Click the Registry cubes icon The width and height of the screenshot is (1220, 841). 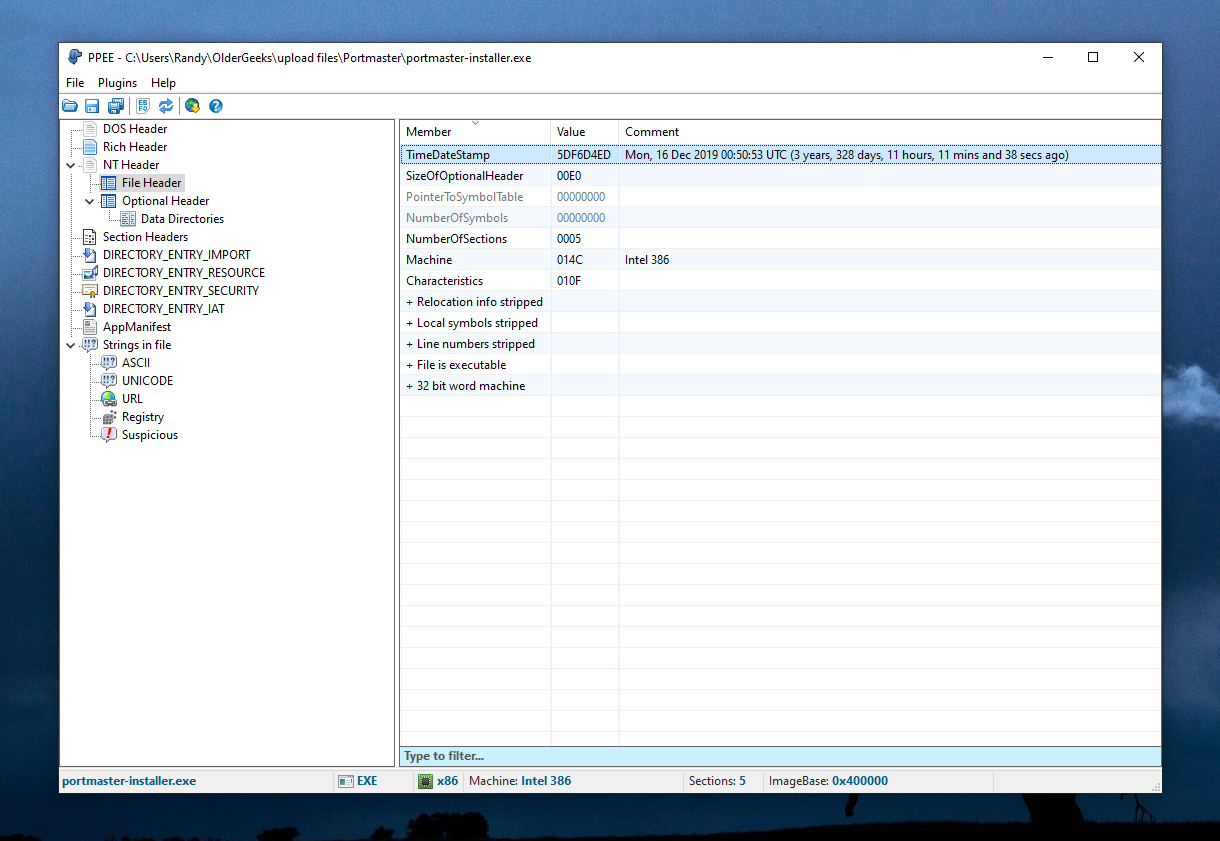click(109, 417)
